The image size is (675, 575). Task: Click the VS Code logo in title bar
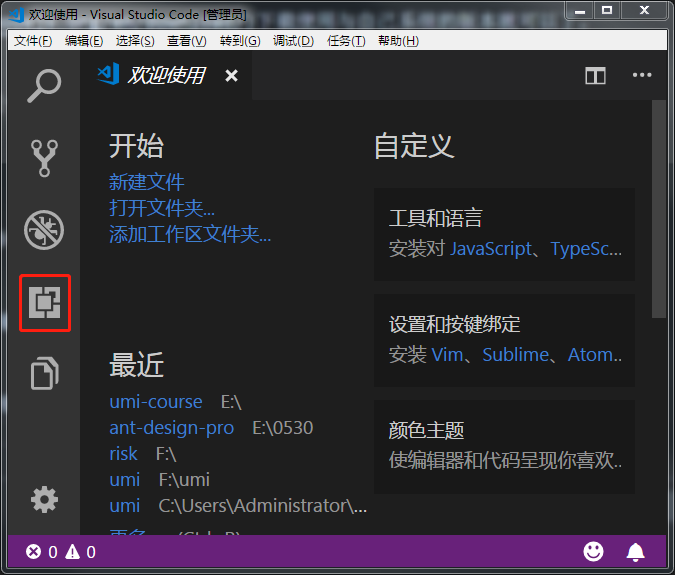coord(16,14)
